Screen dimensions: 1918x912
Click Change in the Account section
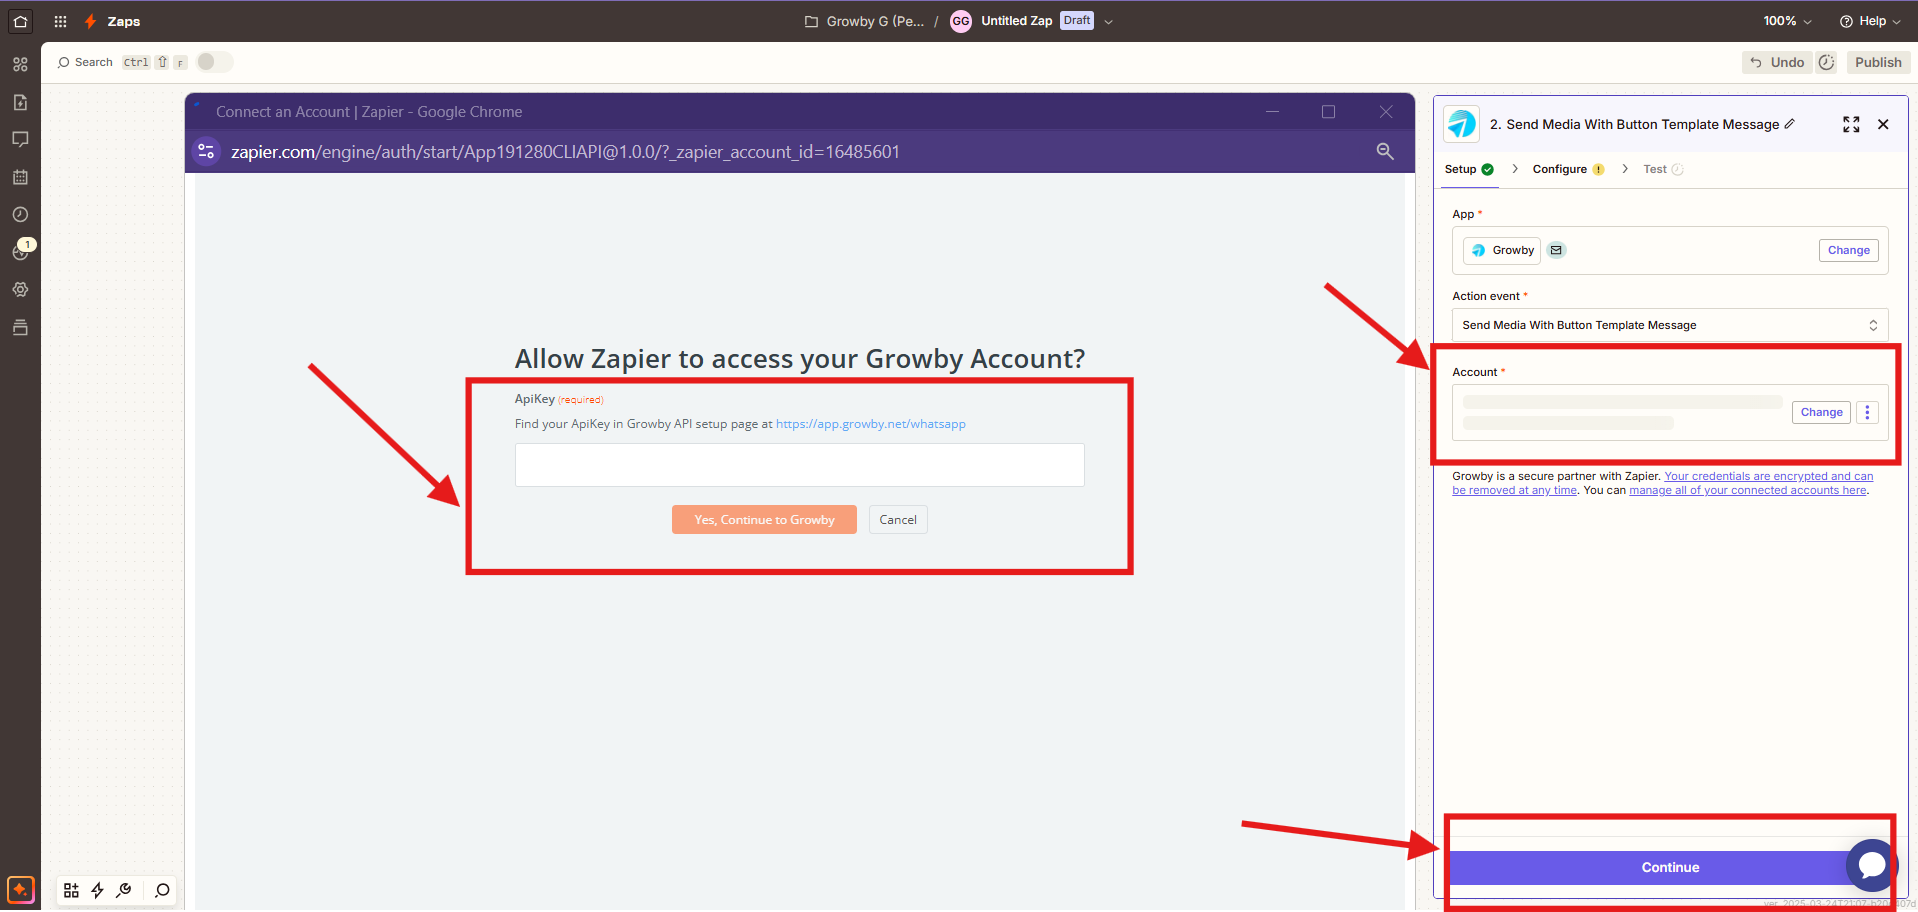pyautogui.click(x=1821, y=412)
